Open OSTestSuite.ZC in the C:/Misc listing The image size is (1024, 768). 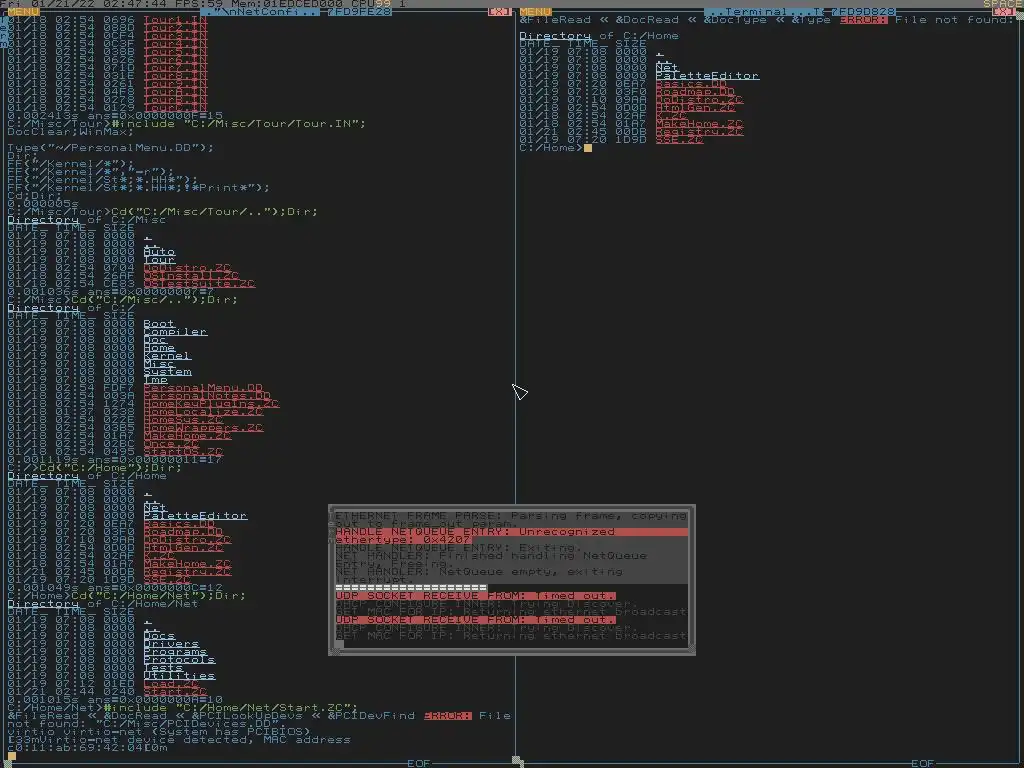click(199, 283)
